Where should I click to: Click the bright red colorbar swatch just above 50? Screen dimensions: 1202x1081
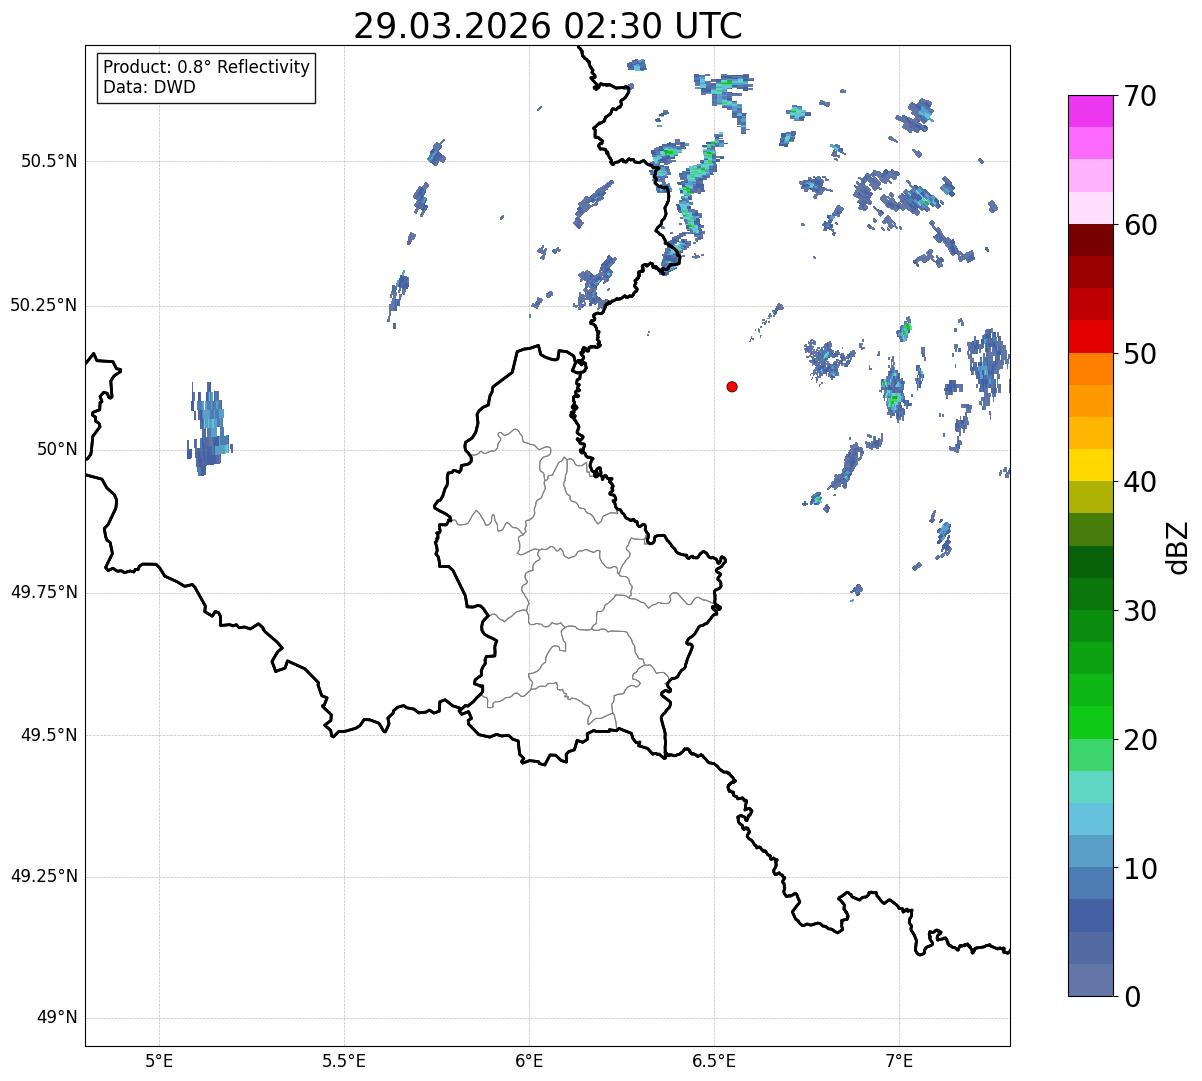point(1090,337)
